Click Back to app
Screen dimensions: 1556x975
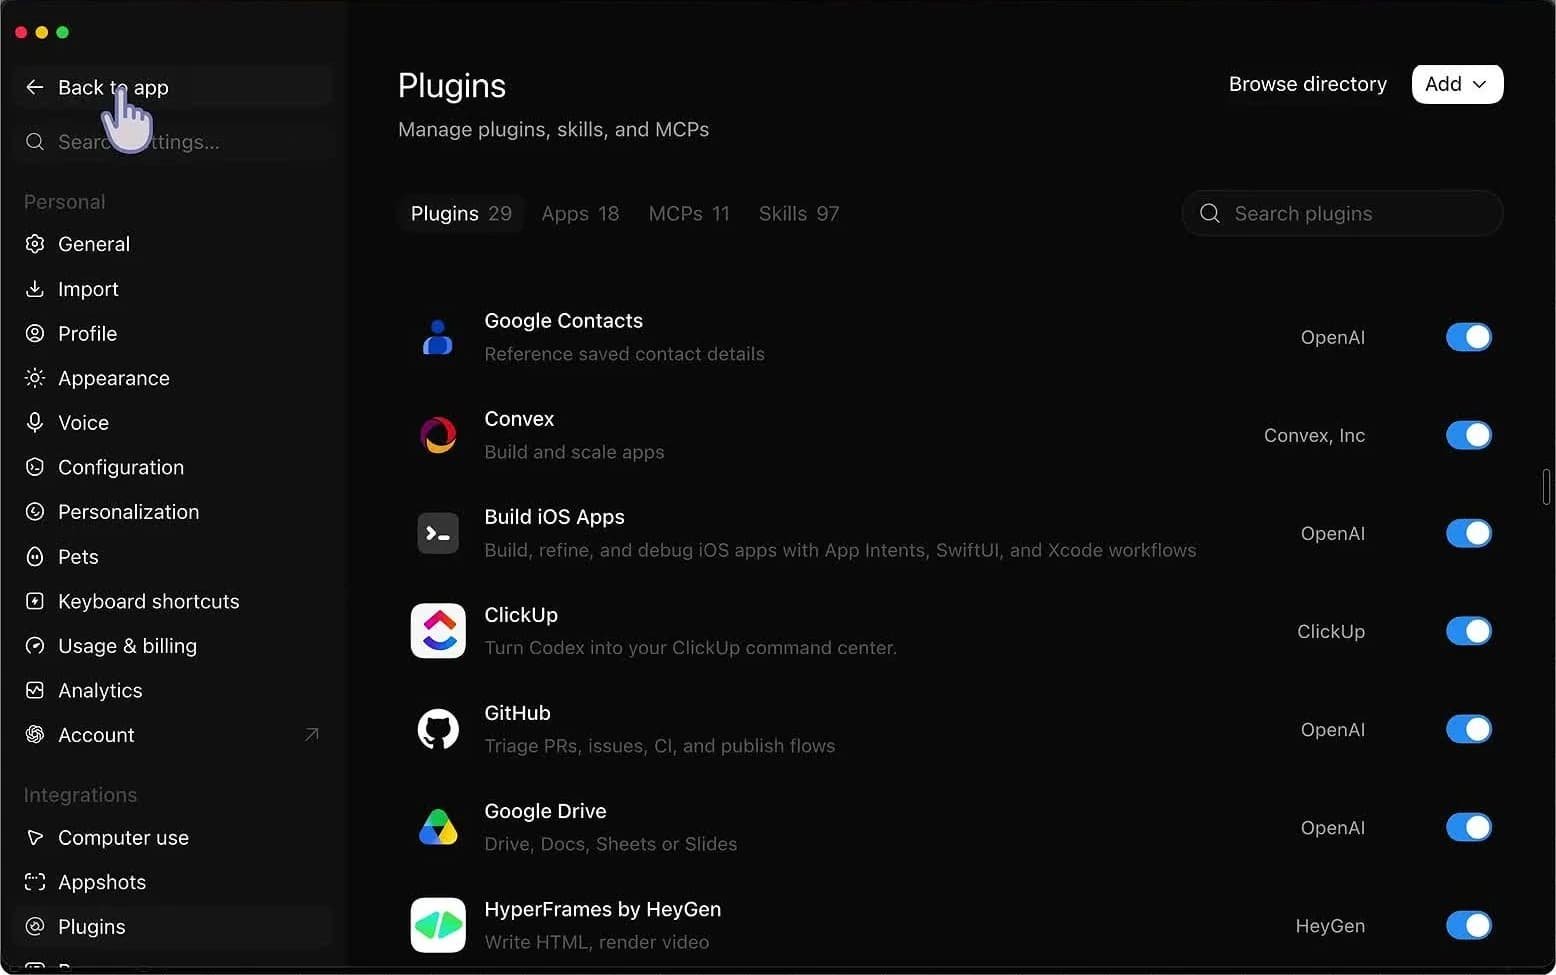[173, 87]
